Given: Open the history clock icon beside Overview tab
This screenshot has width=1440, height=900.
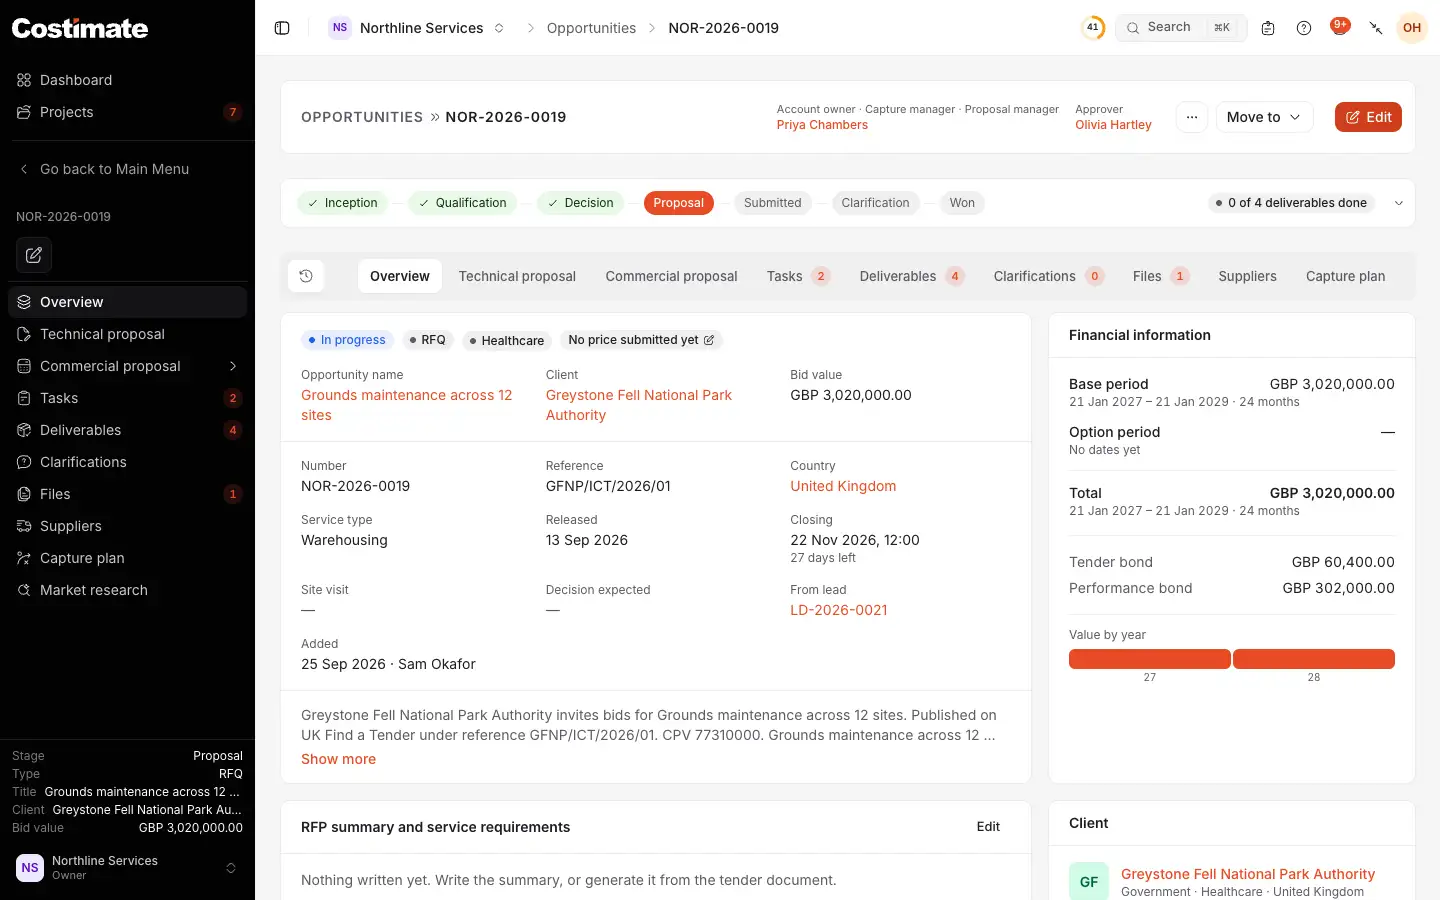Looking at the screenshot, I should pos(306,276).
